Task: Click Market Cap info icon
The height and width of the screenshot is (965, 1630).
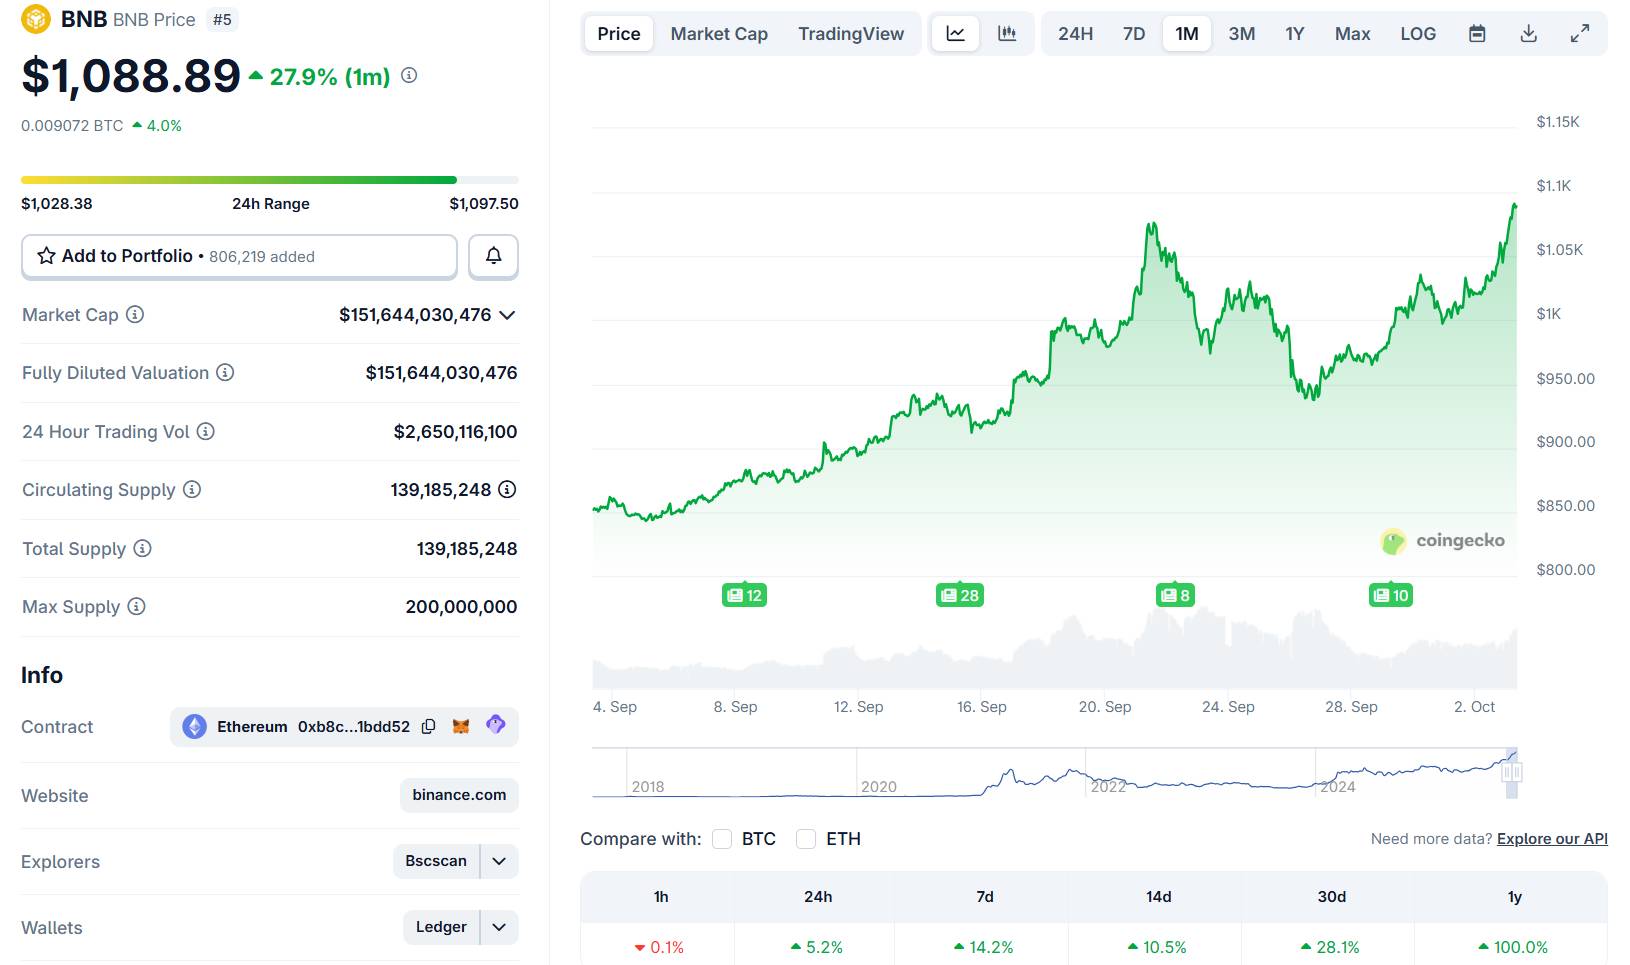Action: (135, 315)
